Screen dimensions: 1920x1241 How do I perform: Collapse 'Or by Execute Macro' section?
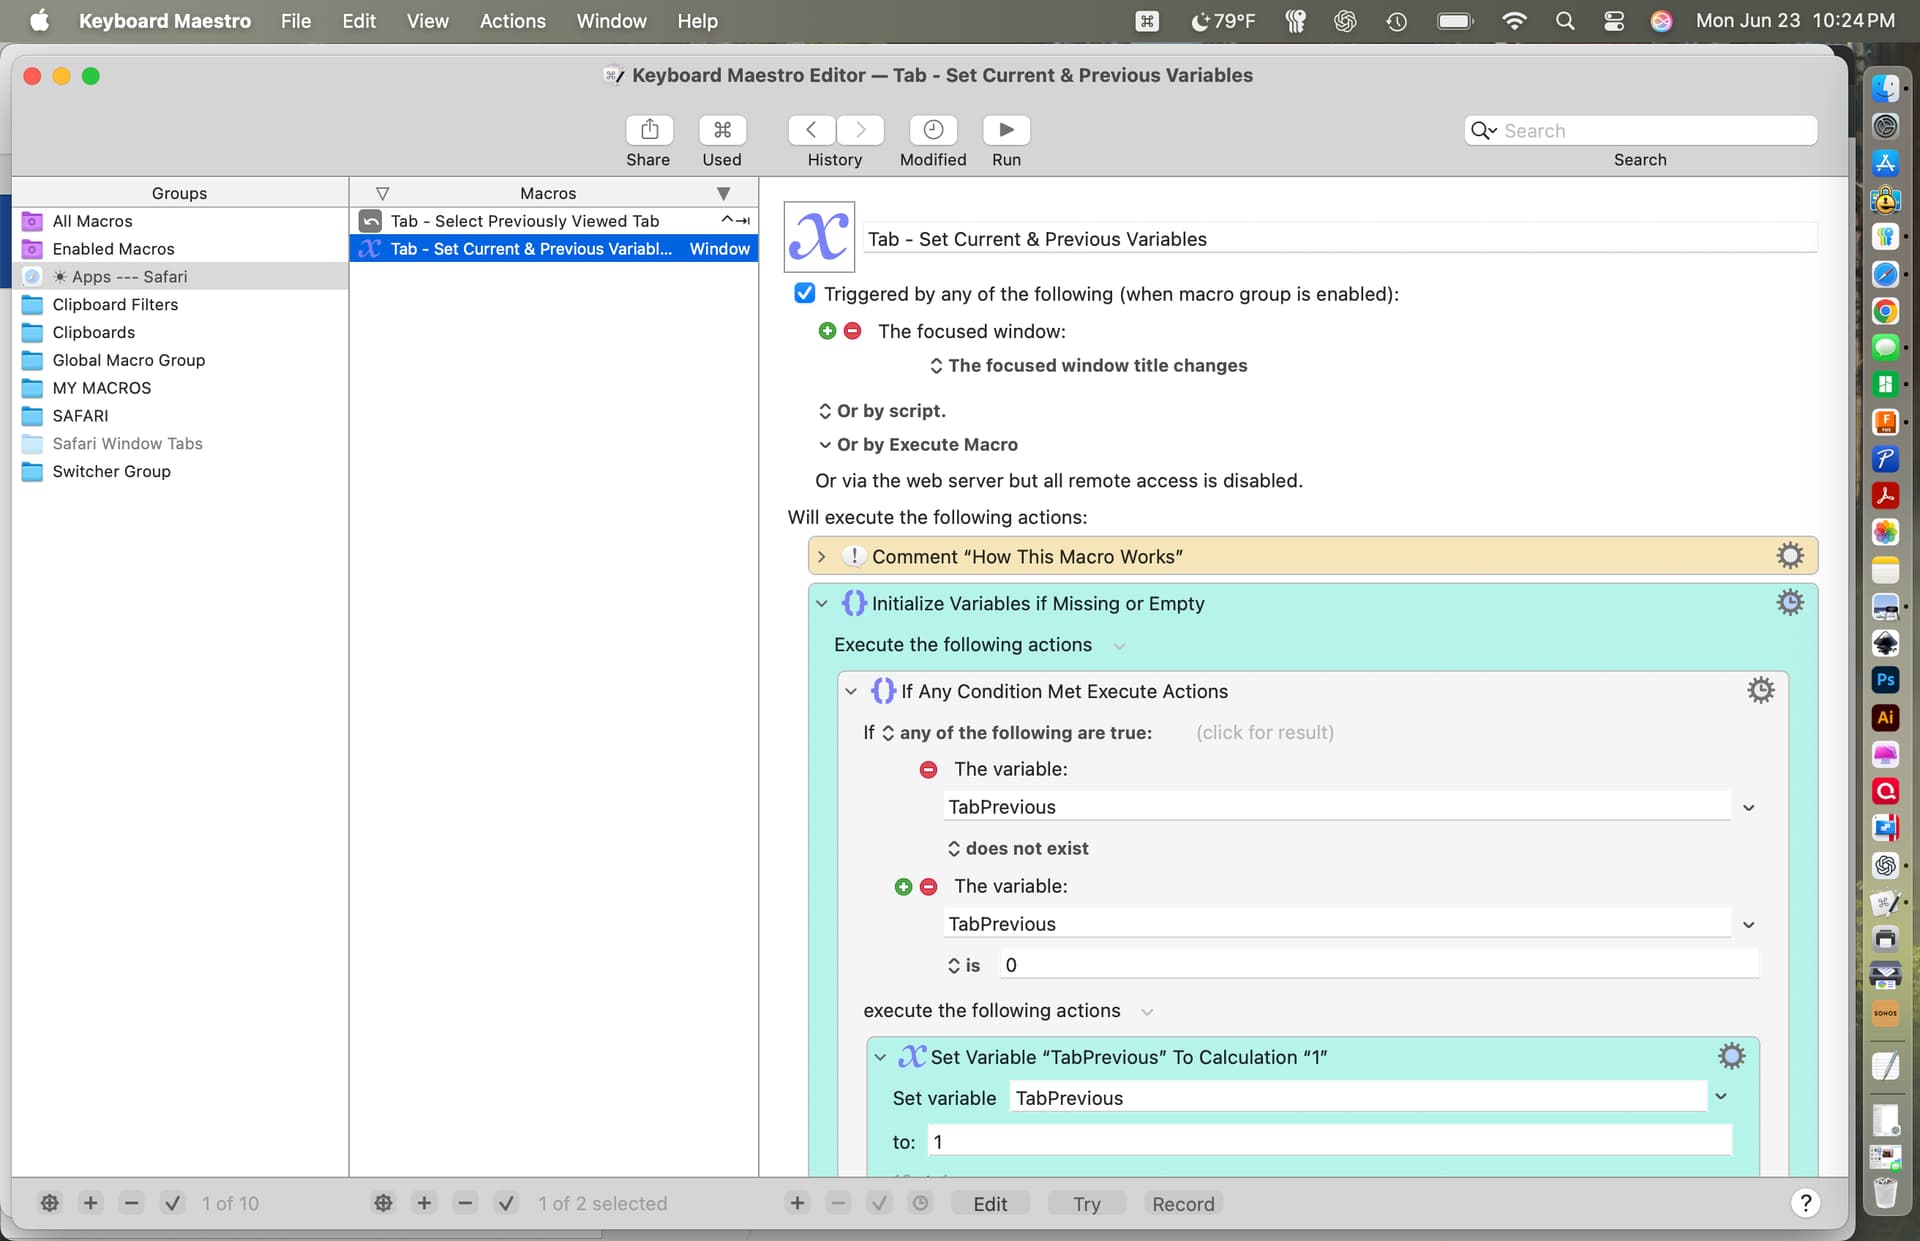coord(825,445)
